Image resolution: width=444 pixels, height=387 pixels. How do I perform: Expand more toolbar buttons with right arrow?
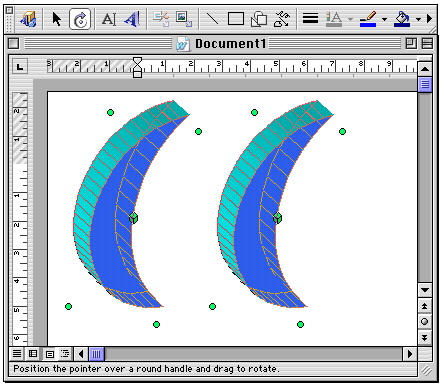[430, 19]
